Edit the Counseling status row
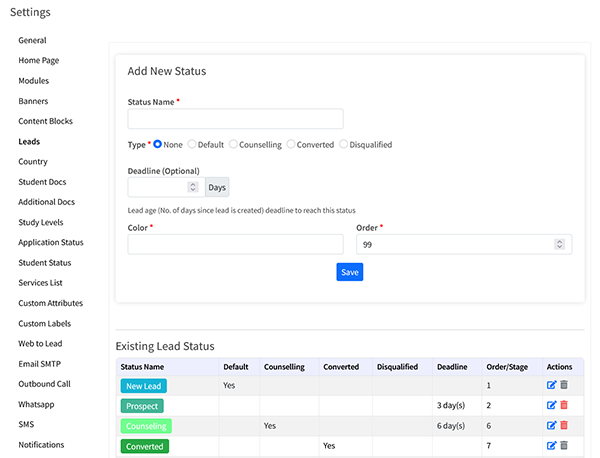600x458 pixels. [550, 425]
